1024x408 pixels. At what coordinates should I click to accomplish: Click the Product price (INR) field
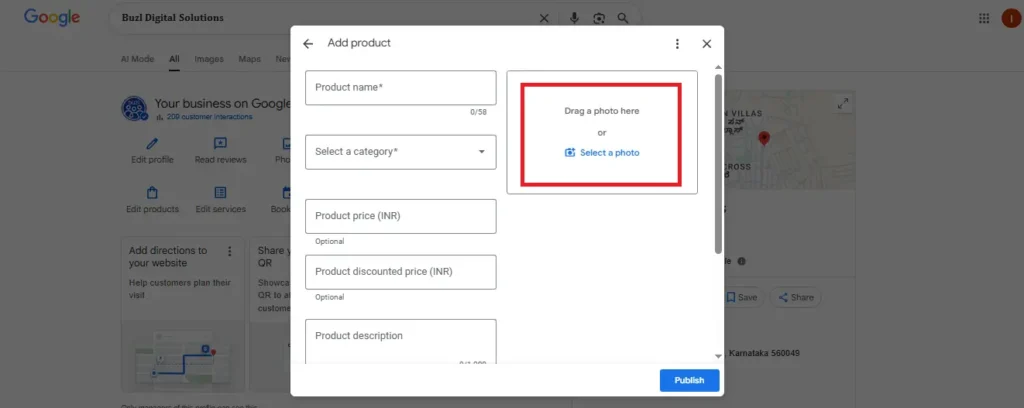(x=400, y=216)
